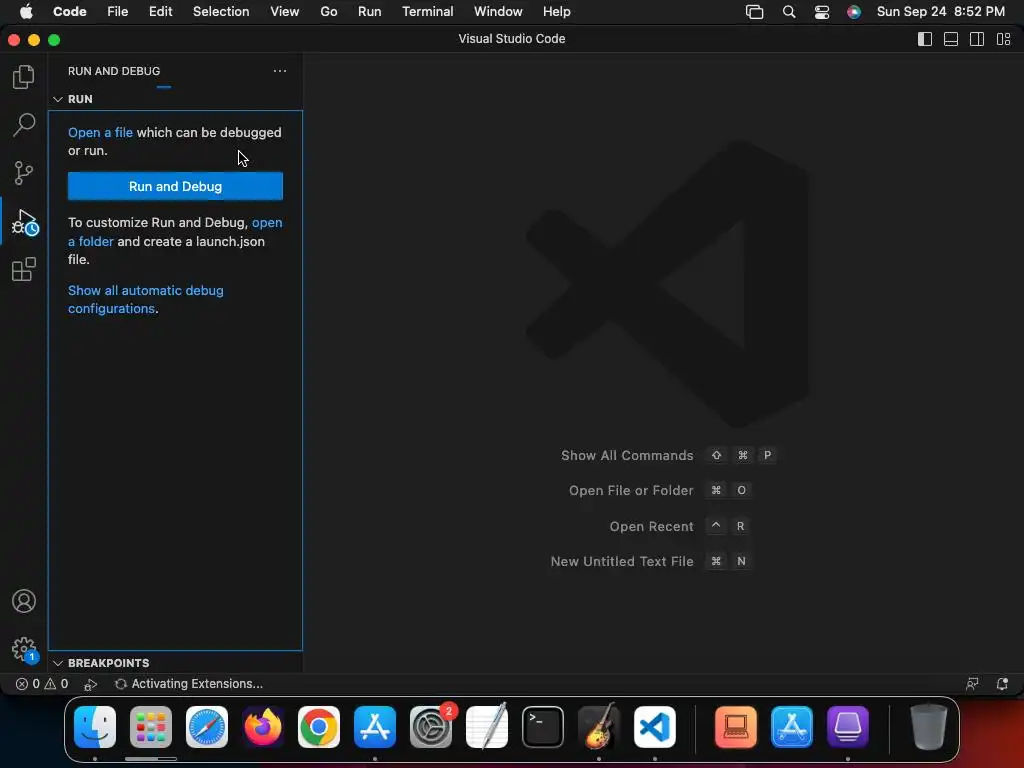Open the Terminal menu

click(428, 12)
